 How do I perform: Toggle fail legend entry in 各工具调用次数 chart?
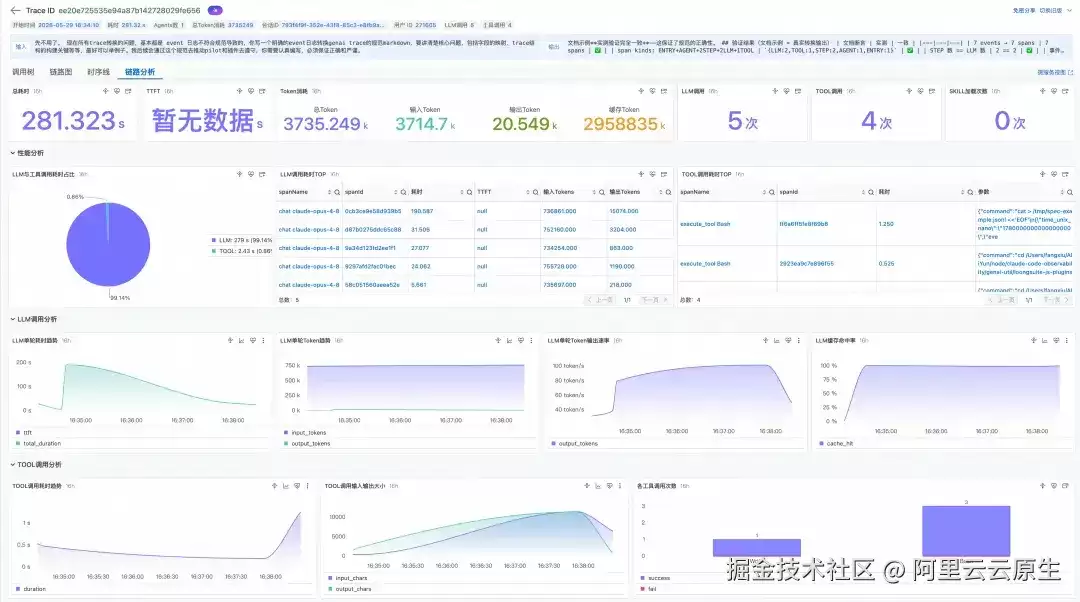pyautogui.click(x=648, y=589)
